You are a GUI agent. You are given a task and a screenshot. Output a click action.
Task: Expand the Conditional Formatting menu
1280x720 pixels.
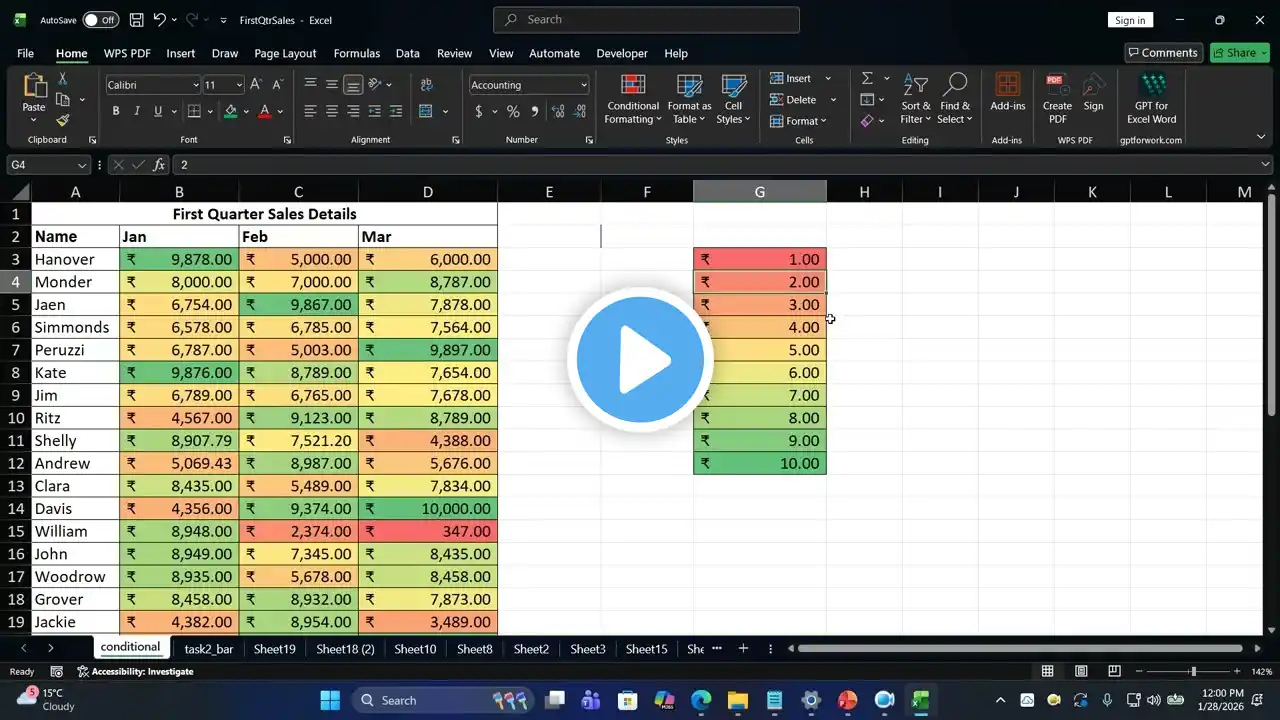633,98
